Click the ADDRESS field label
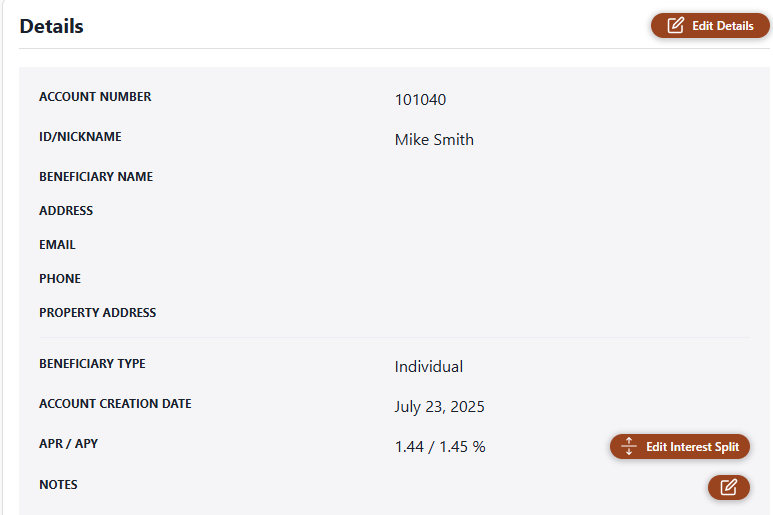 click(66, 210)
